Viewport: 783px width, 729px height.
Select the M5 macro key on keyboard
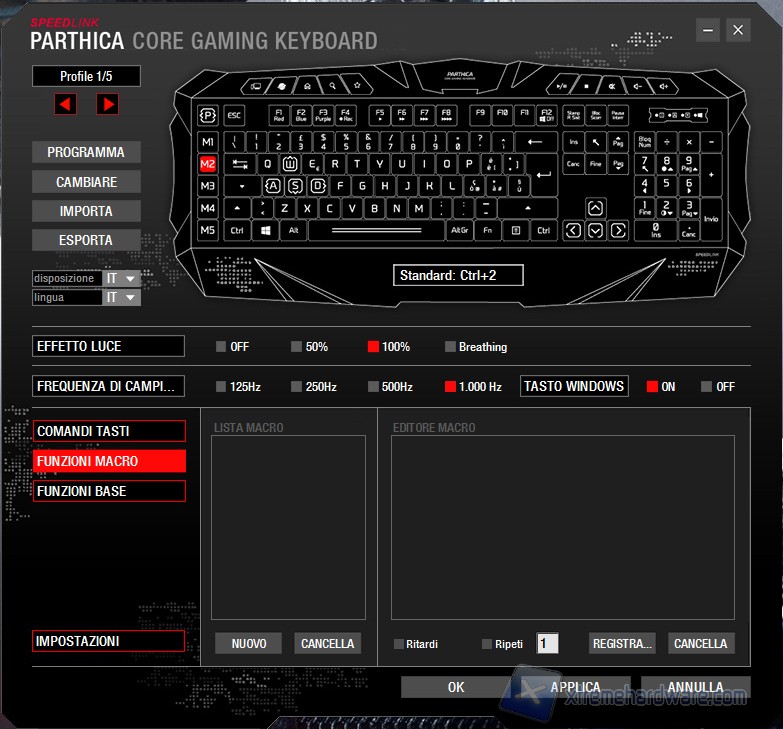(x=208, y=230)
